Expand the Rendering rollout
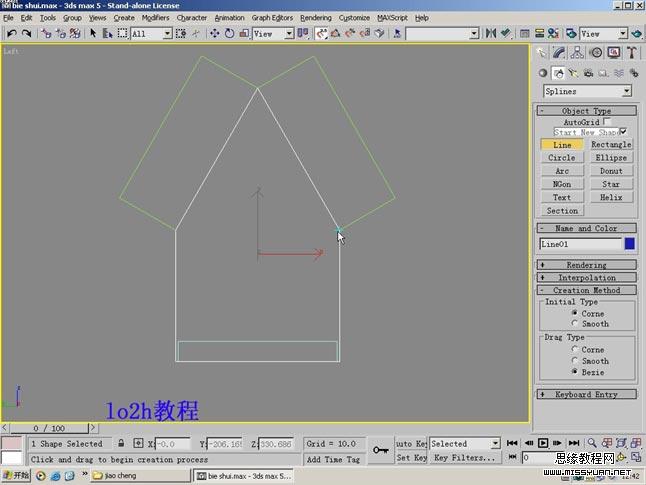This screenshot has height=485, width=646. (587, 265)
